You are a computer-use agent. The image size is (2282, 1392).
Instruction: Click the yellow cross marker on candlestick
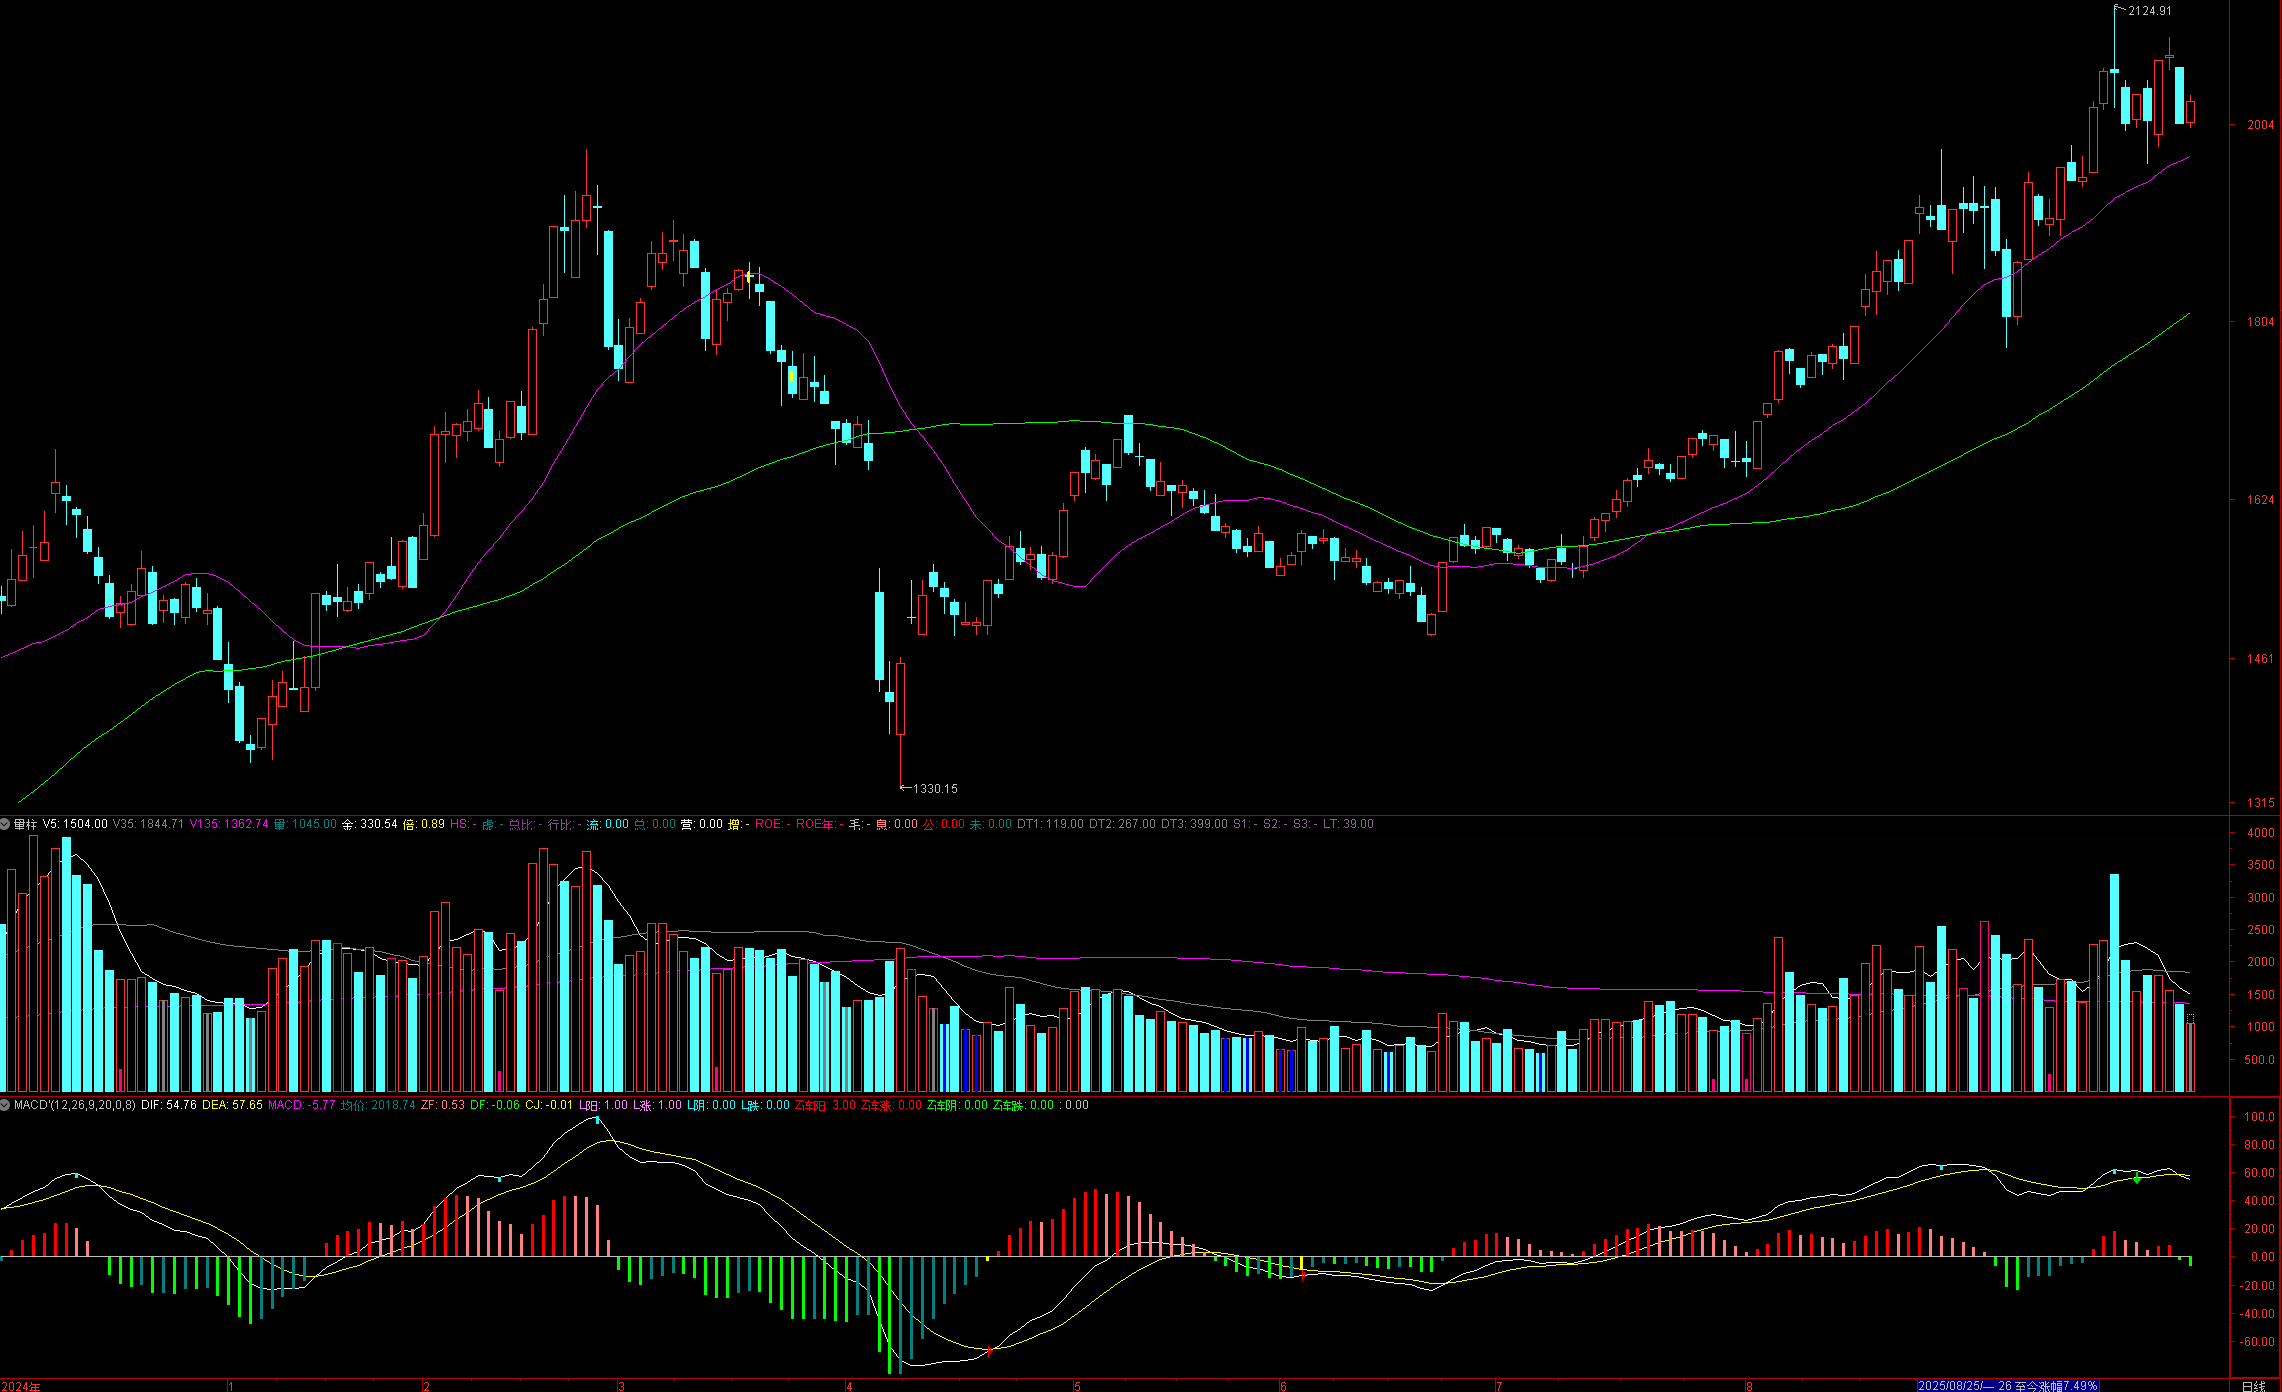click(749, 276)
